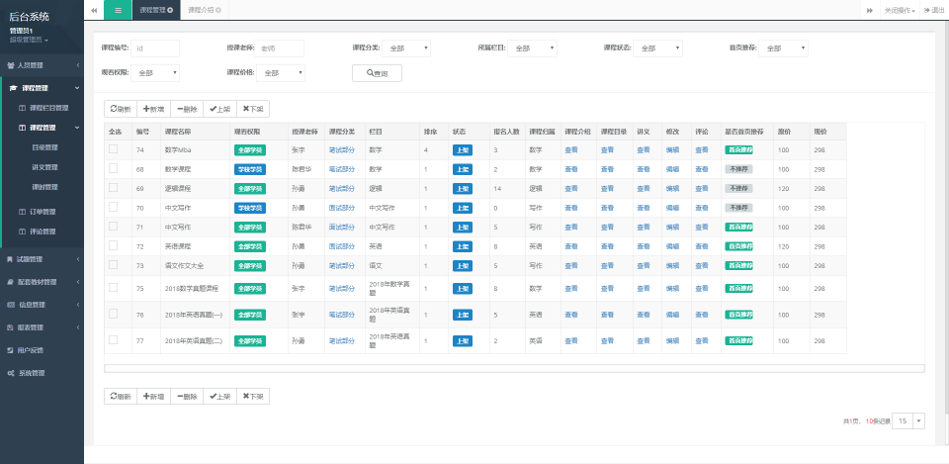Tick the checkbox for row number 77
The image size is (949, 464).
tap(113, 339)
